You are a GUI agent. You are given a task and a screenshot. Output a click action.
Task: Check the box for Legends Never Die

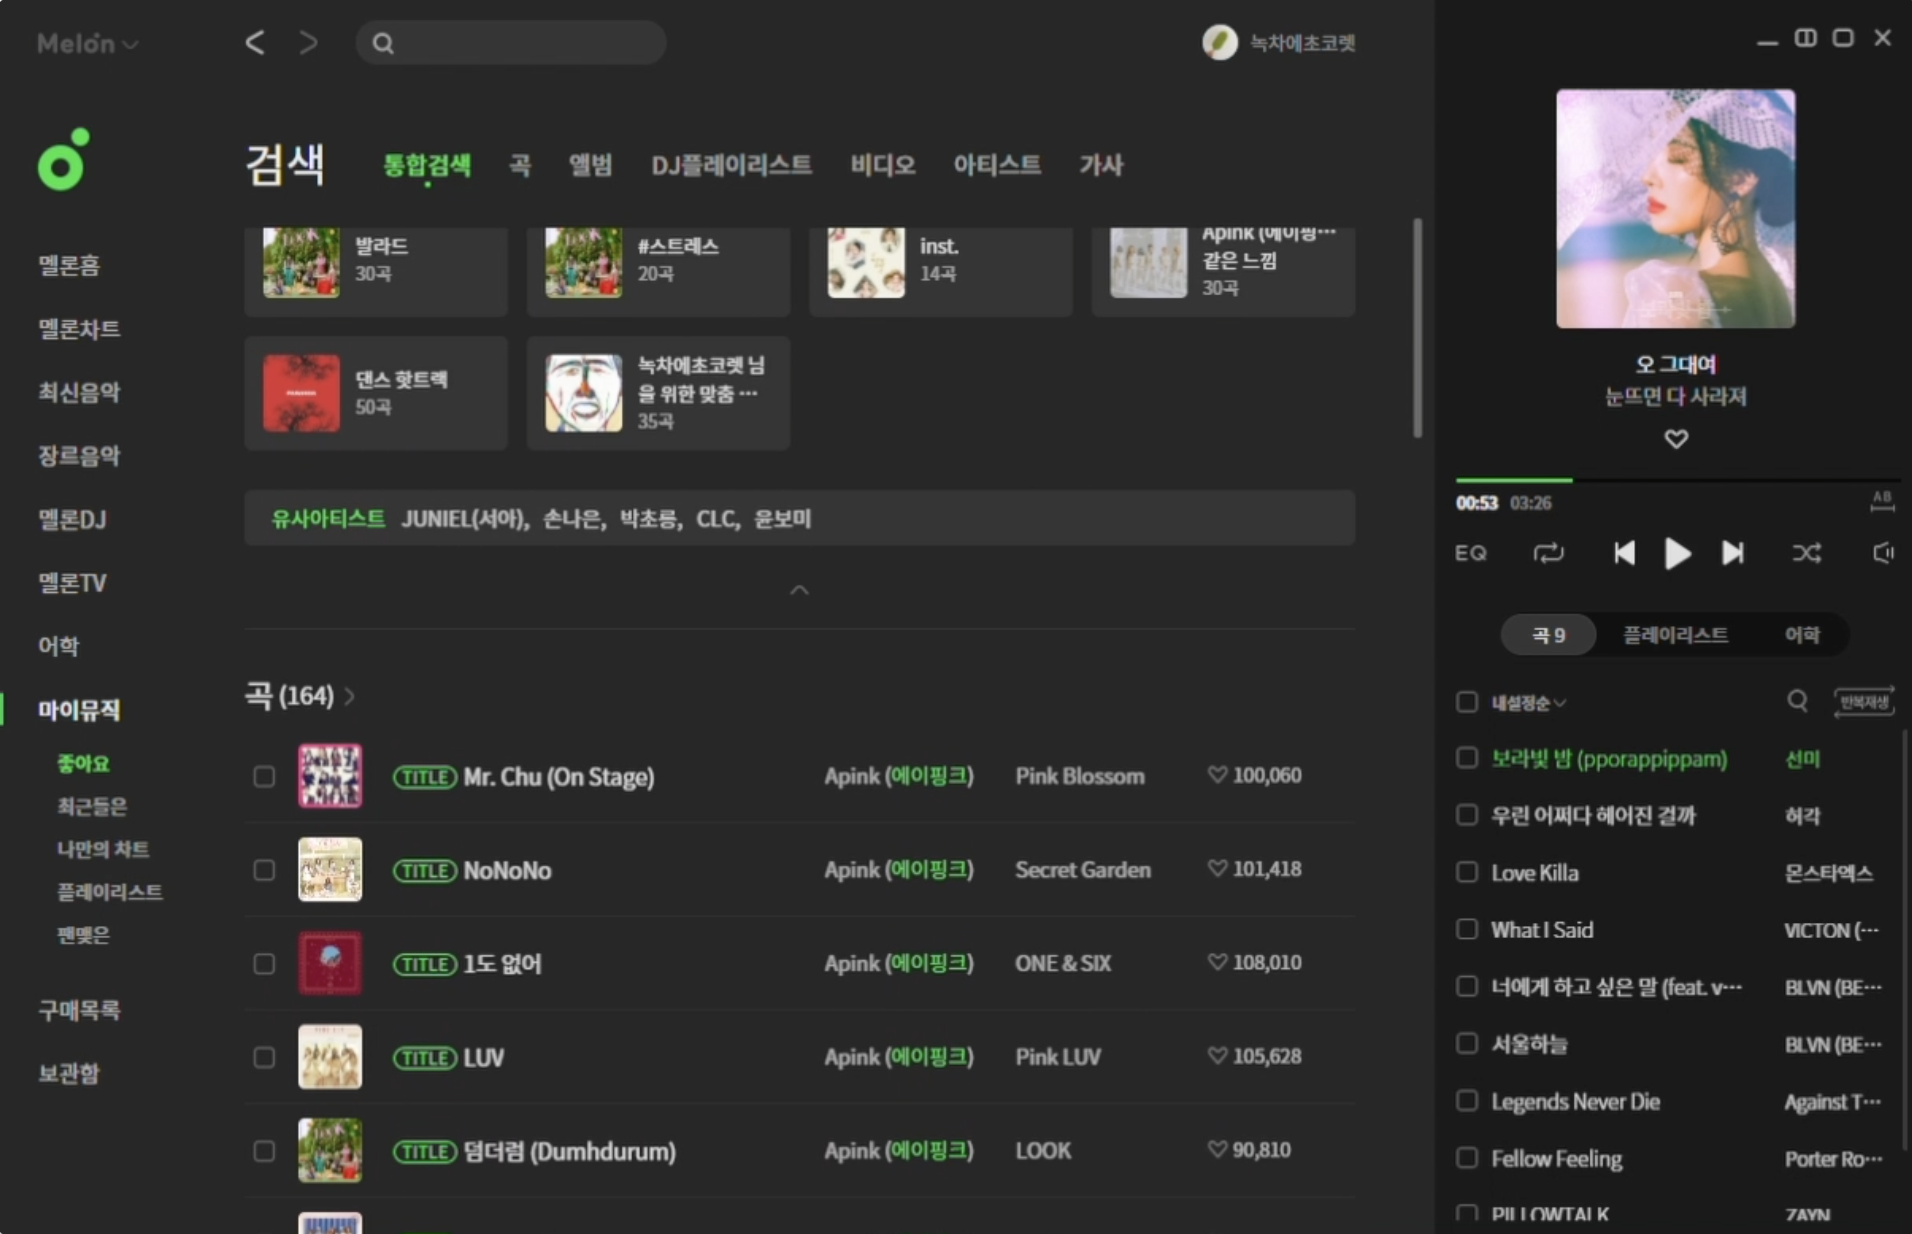pyautogui.click(x=1466, y=1101)
